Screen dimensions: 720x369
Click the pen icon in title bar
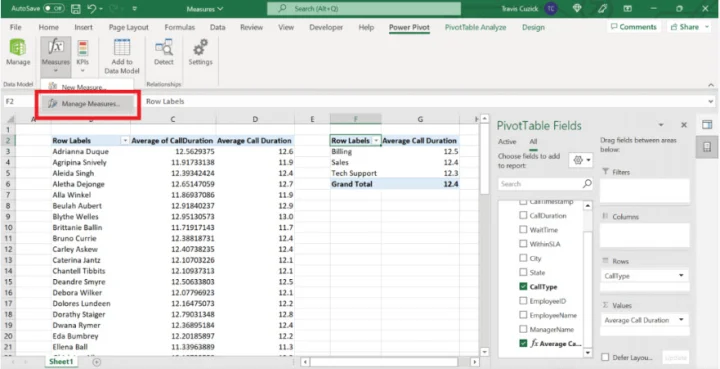pyautogui.click(x=602, y=9)
